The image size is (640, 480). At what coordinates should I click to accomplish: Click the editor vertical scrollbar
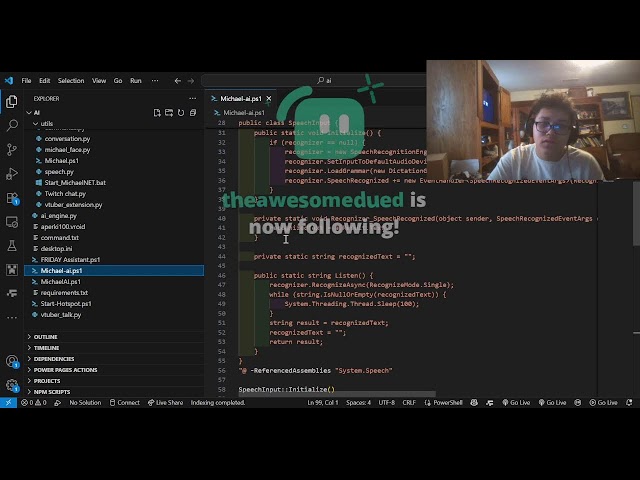click(x=636, y=214)
